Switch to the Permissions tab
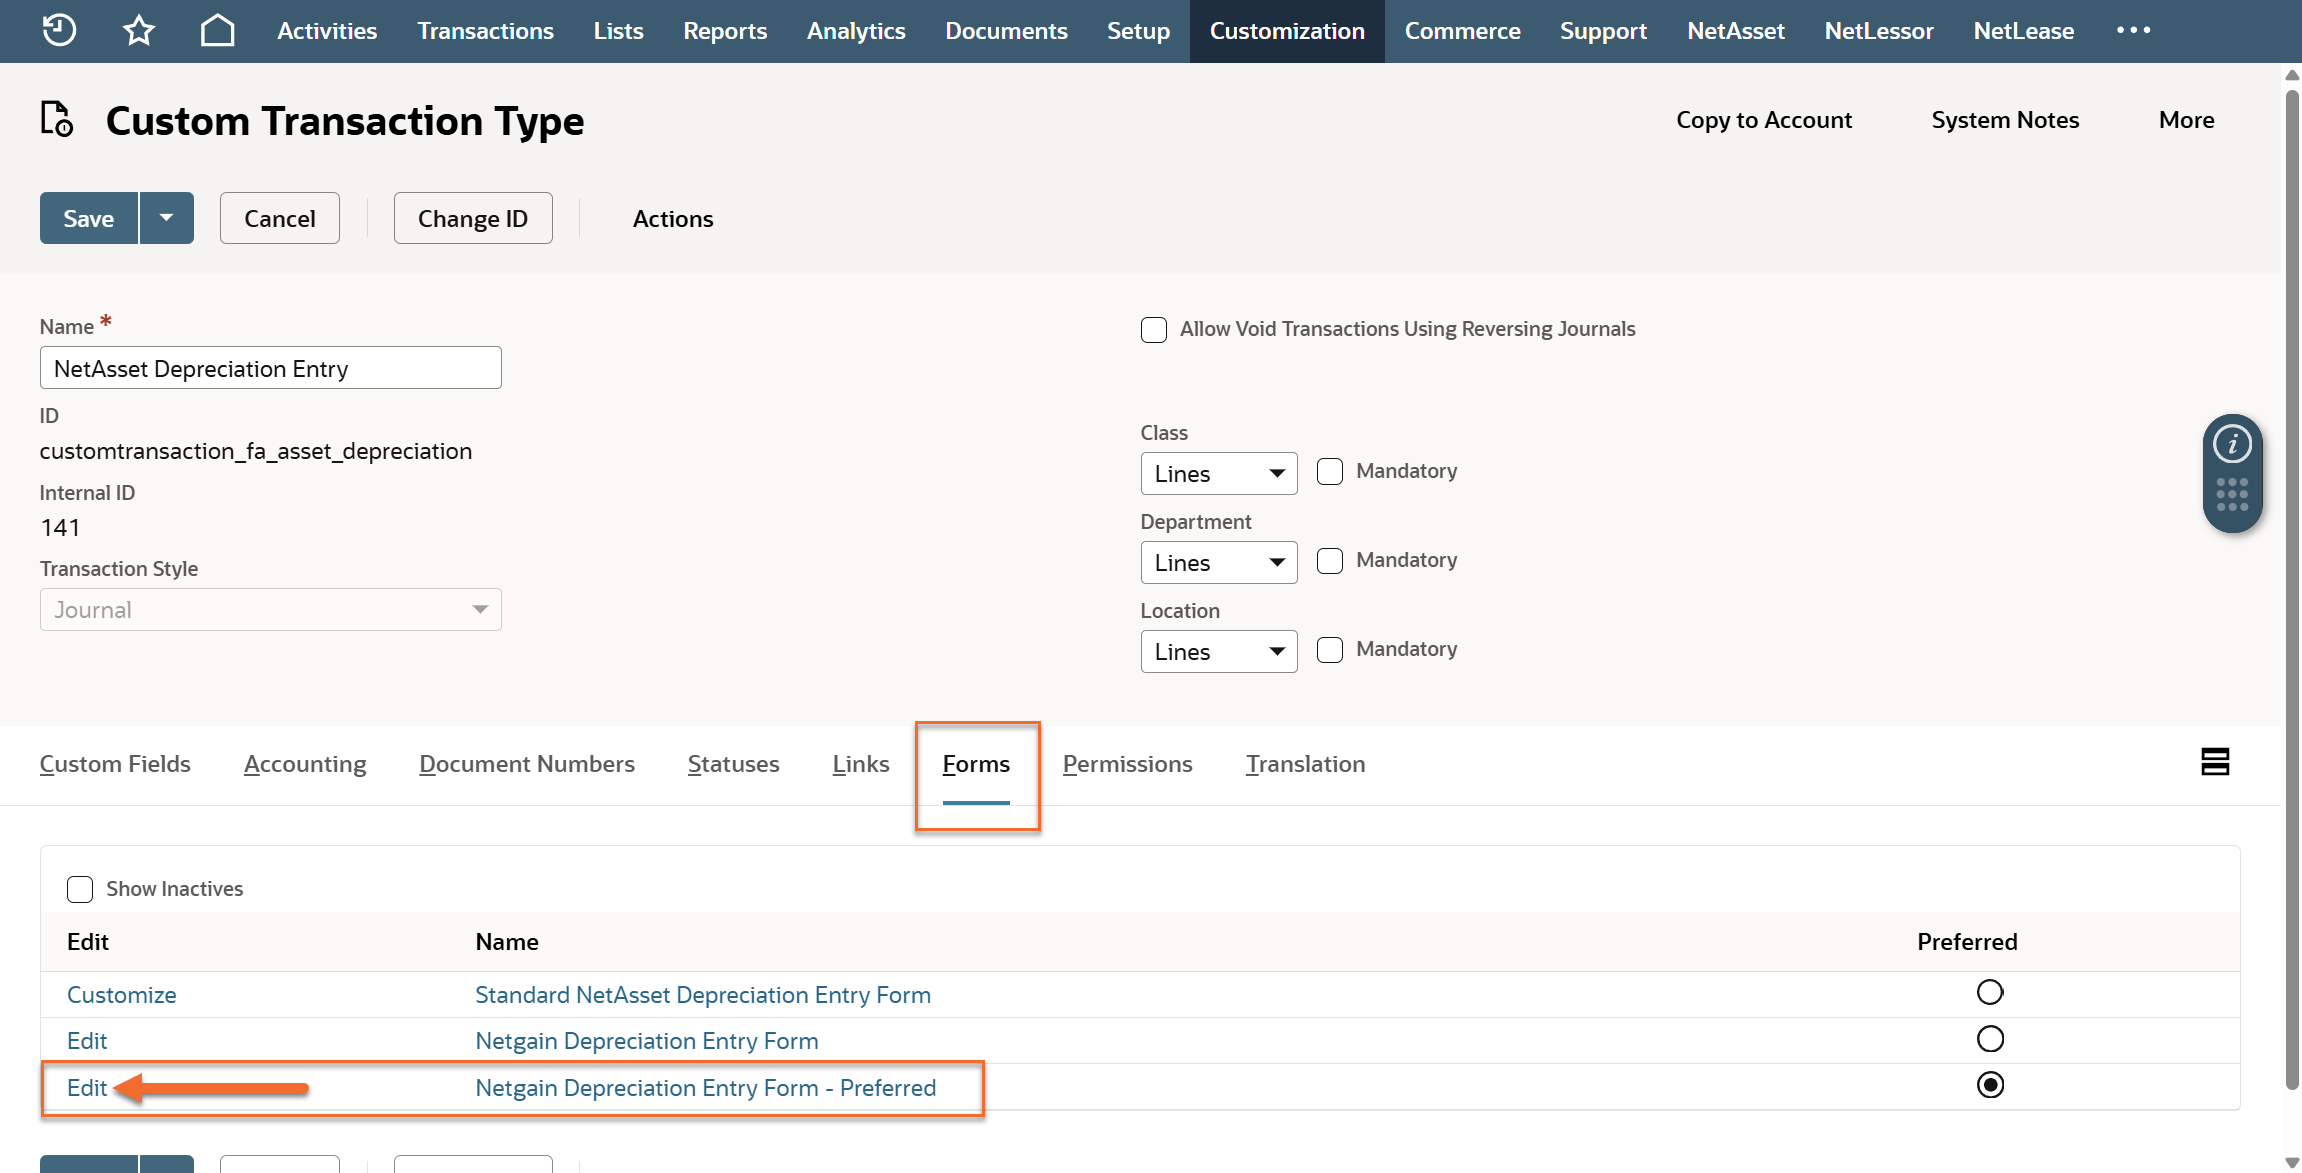2302x1173 pixels. tap(1127, 764)
